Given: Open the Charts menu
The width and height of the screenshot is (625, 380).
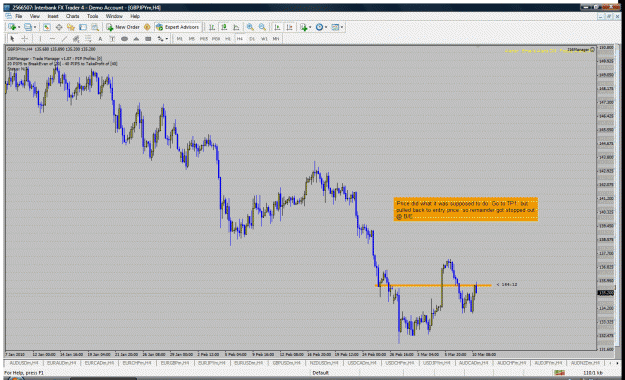Looking at the screenshot, I should (73, 16).
